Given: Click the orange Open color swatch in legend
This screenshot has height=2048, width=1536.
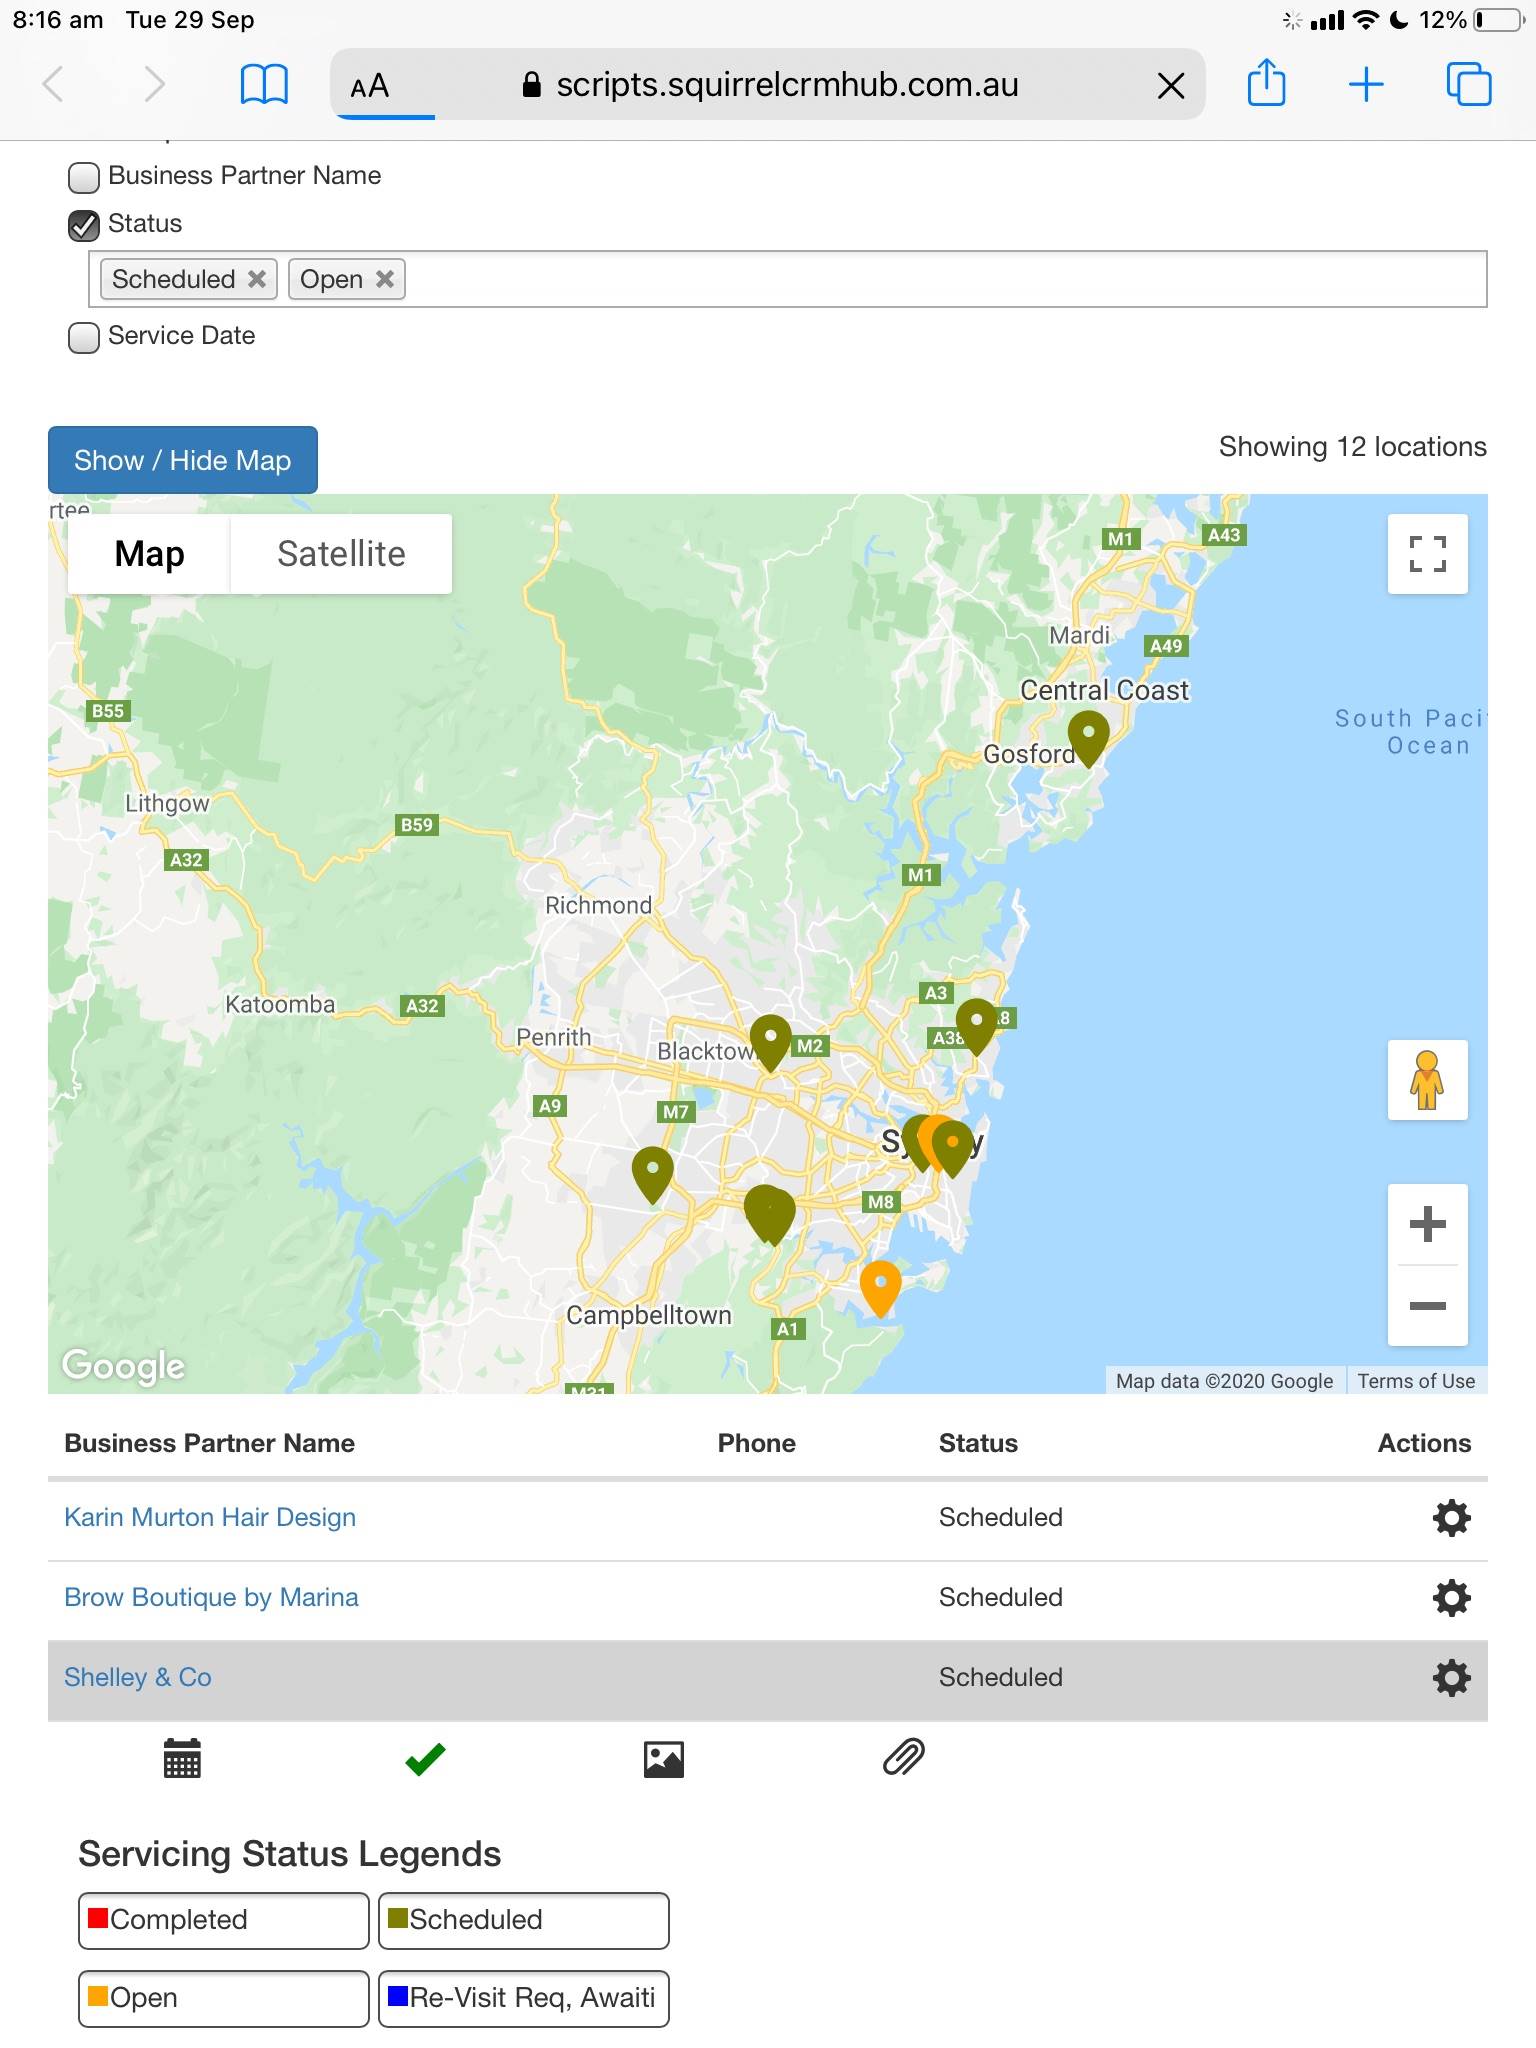Looking at the screenshot, I should [x=98, y=1996].
